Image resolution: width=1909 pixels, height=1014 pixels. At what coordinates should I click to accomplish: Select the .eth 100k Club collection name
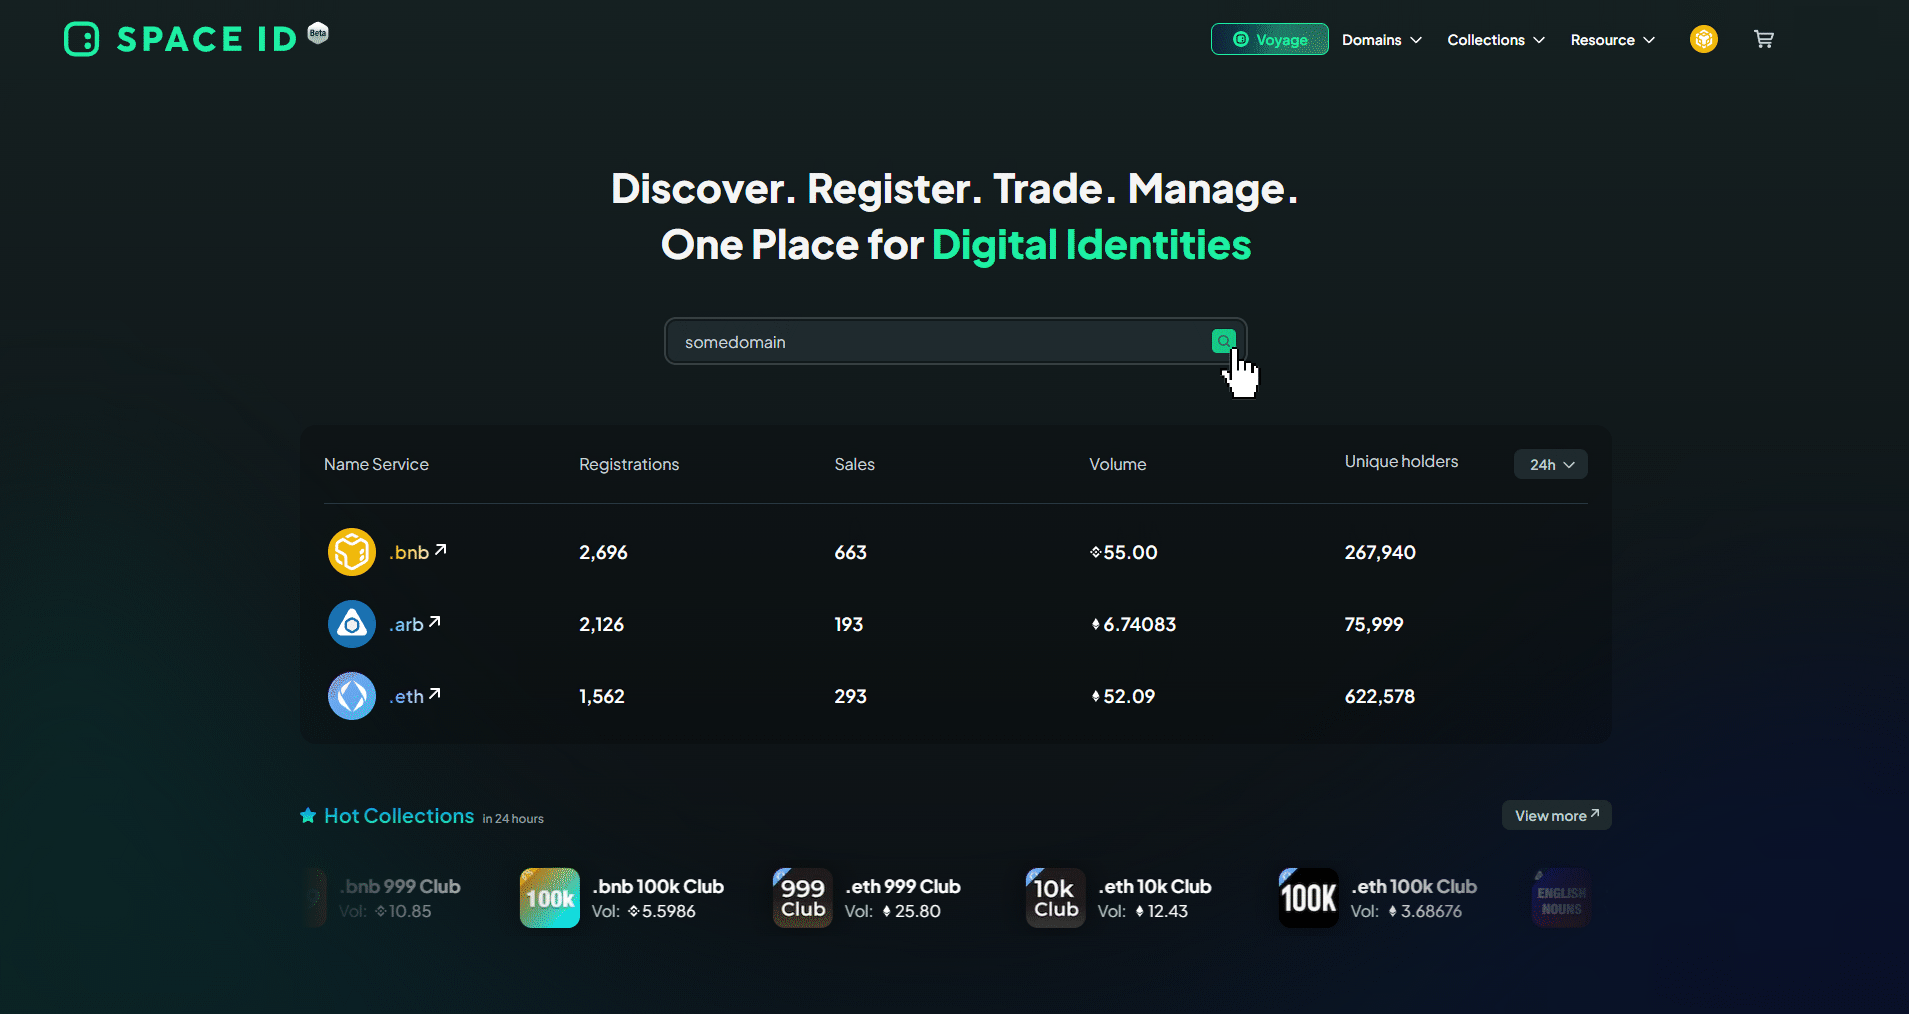pos(1414,886)
